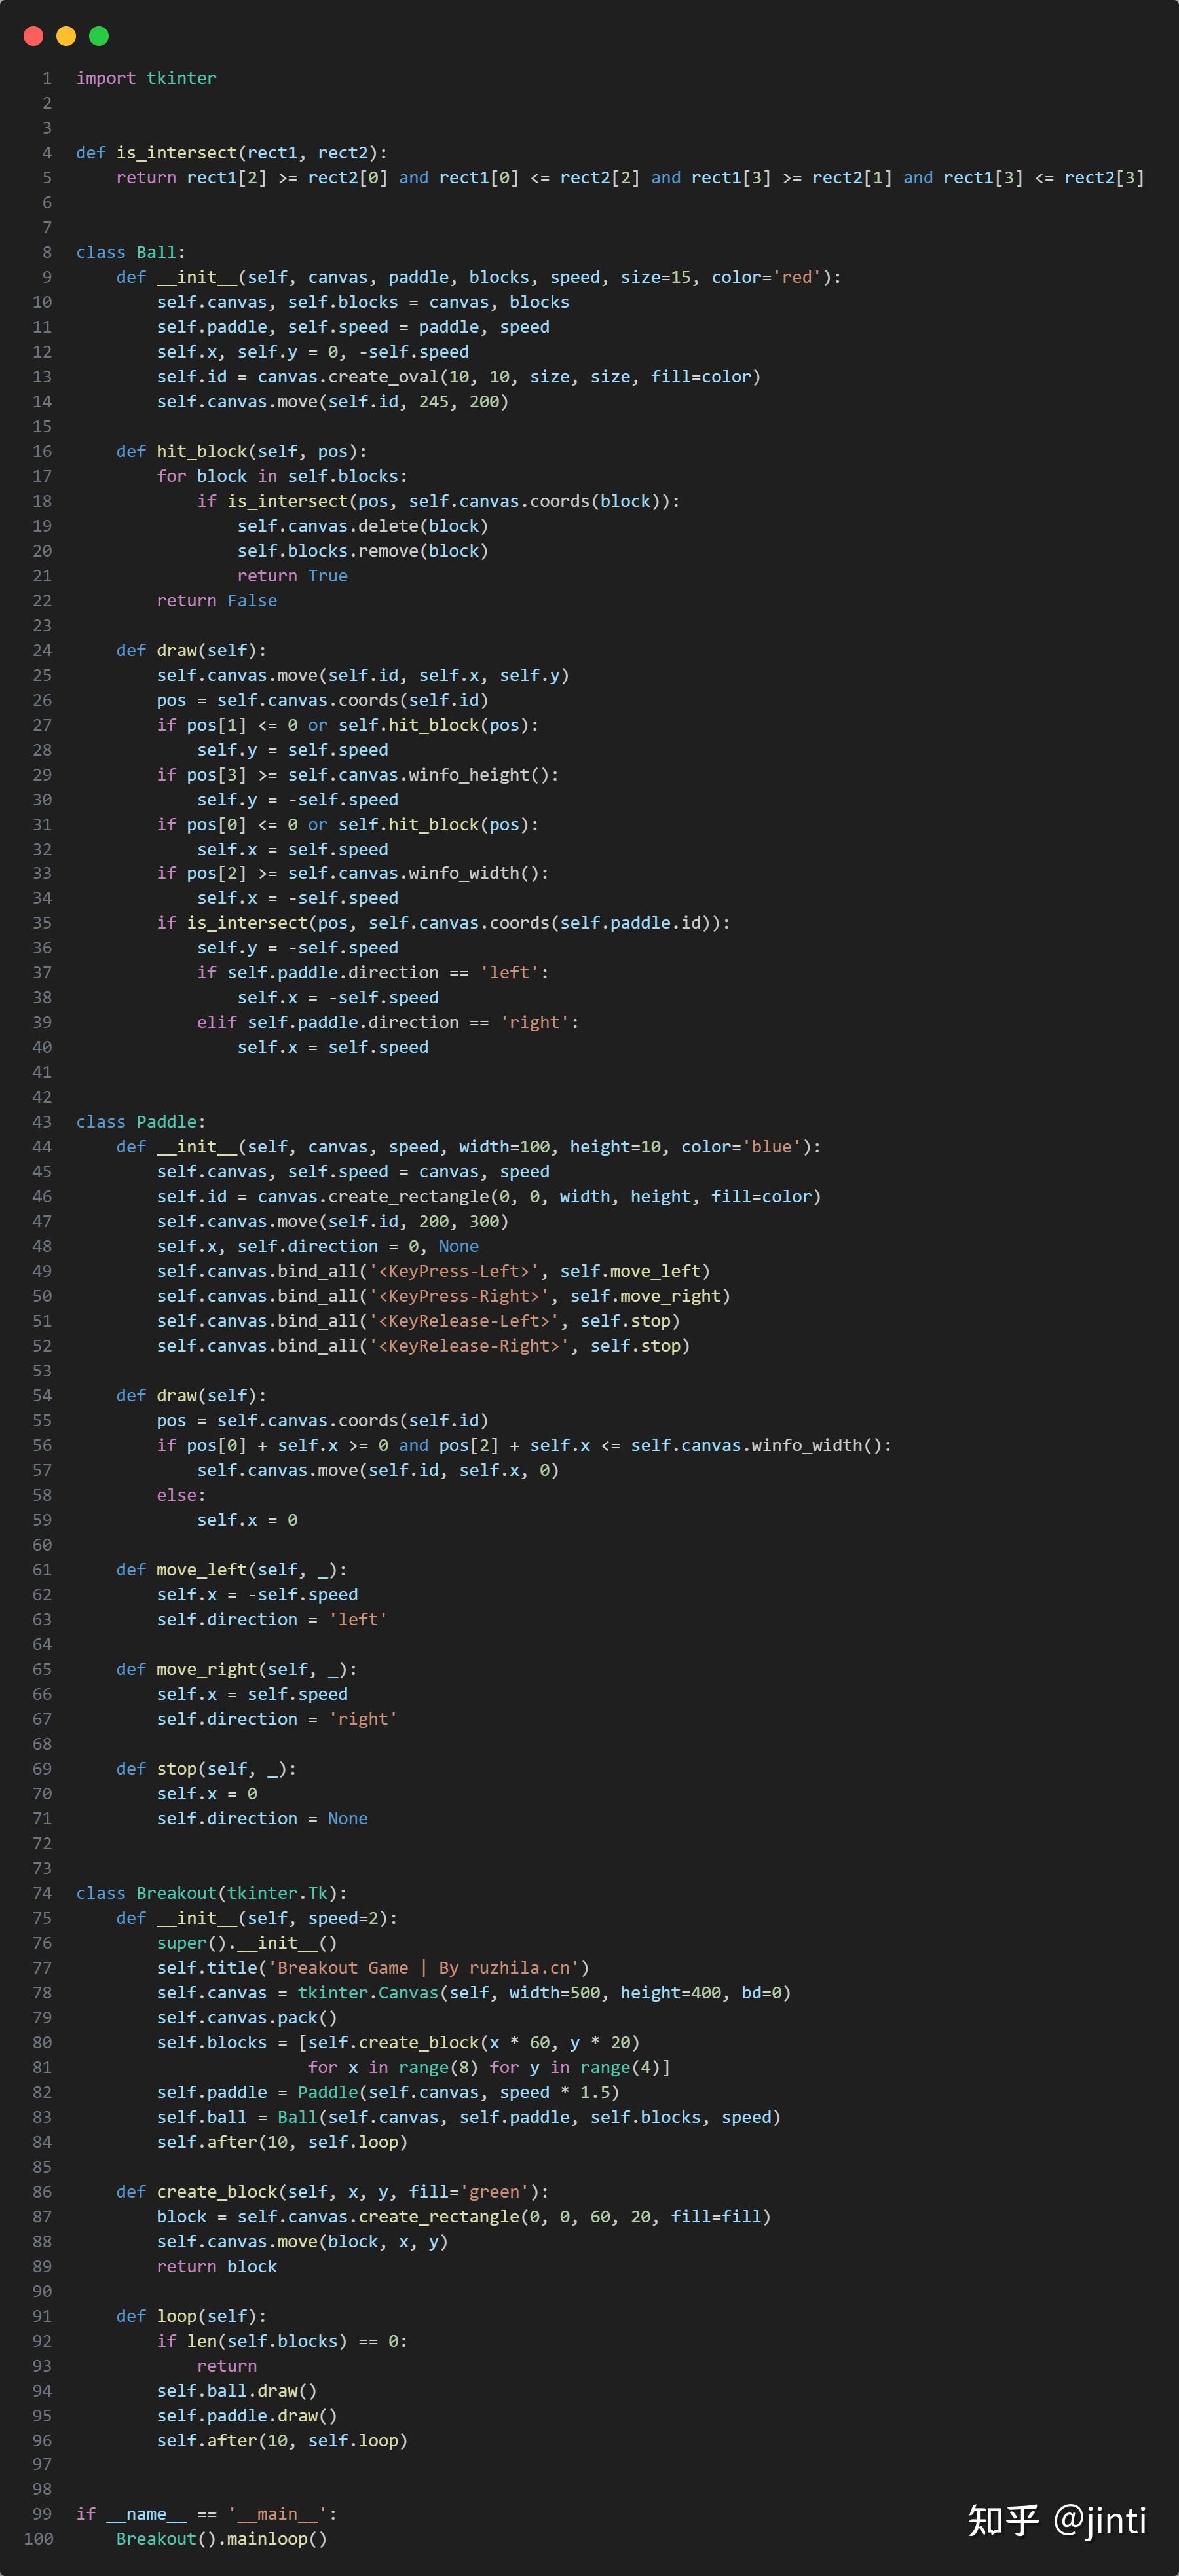The image size is (1179, 2576).
Task: Click the 'tkinter.Canvas(self, width=500' line
Action: (x=474, y=1993)
